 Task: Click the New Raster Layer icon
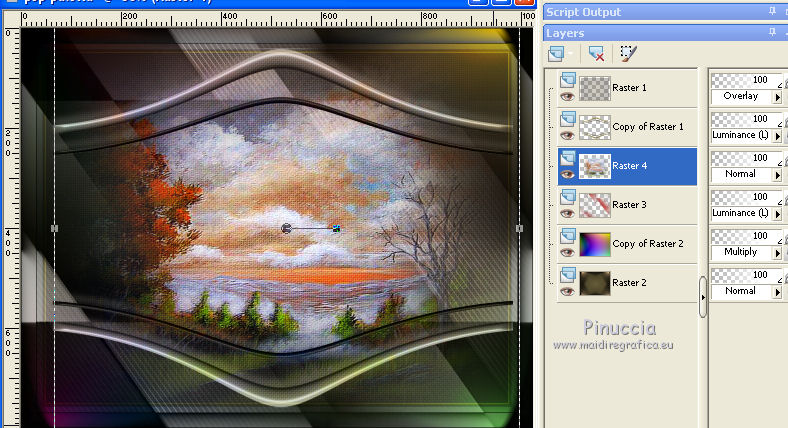(556, 54)
